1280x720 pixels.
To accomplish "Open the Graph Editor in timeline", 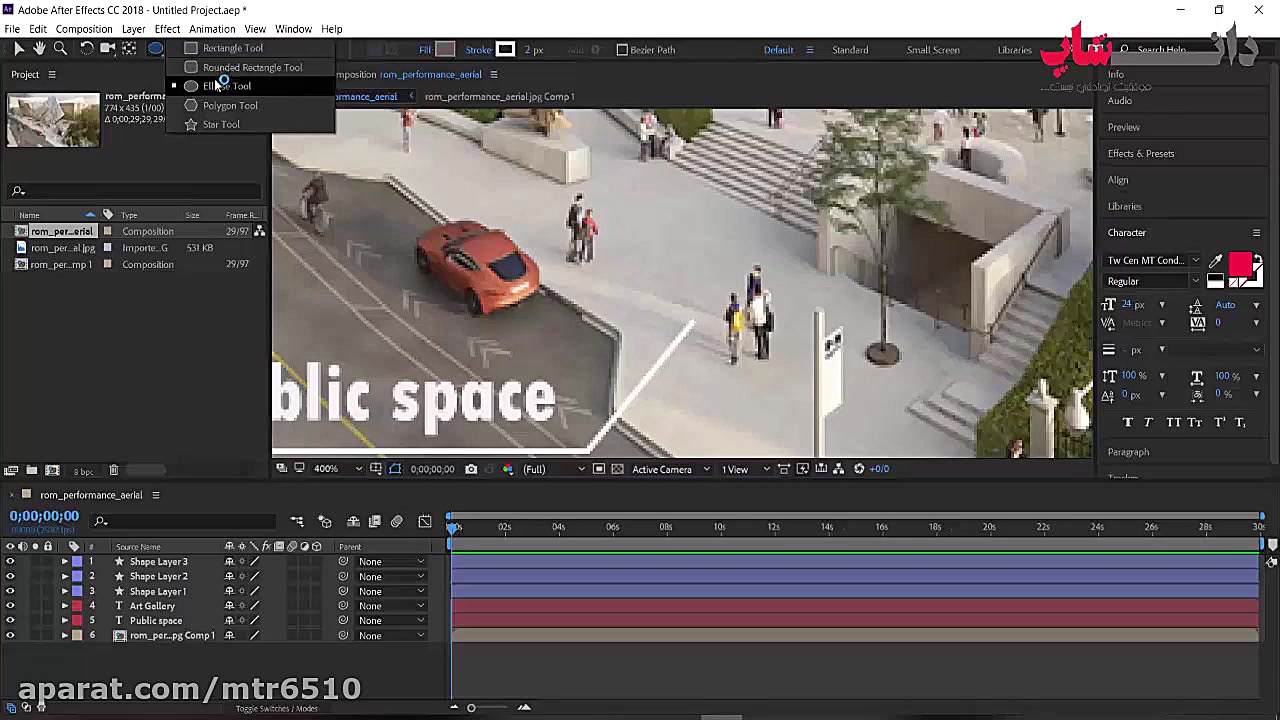I will [425, 521].
